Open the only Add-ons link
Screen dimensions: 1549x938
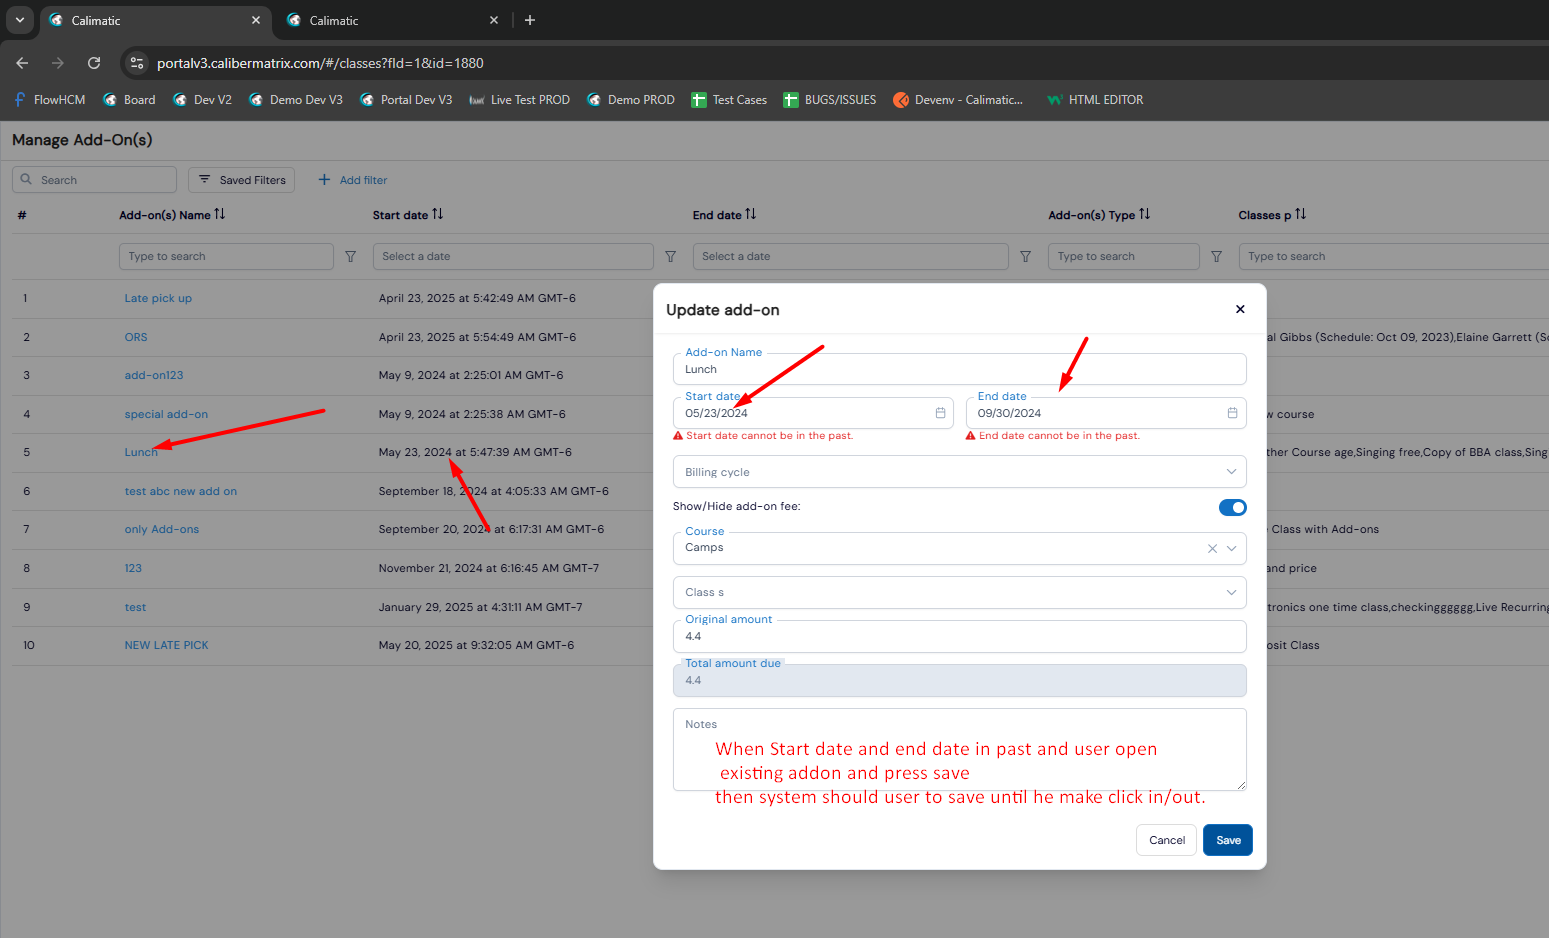point(162,529)
